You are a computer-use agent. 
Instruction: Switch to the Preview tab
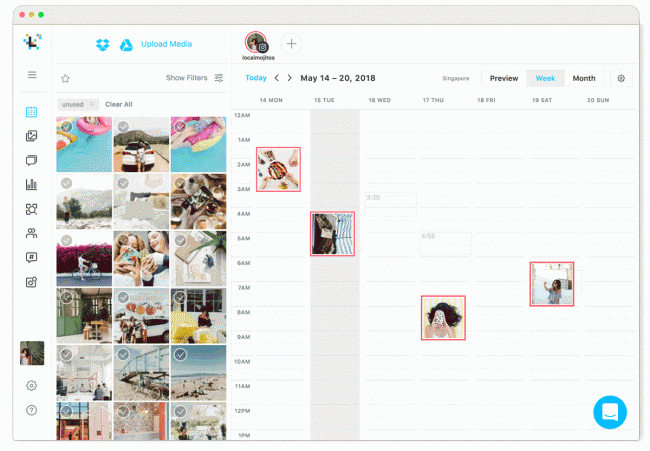504,78
